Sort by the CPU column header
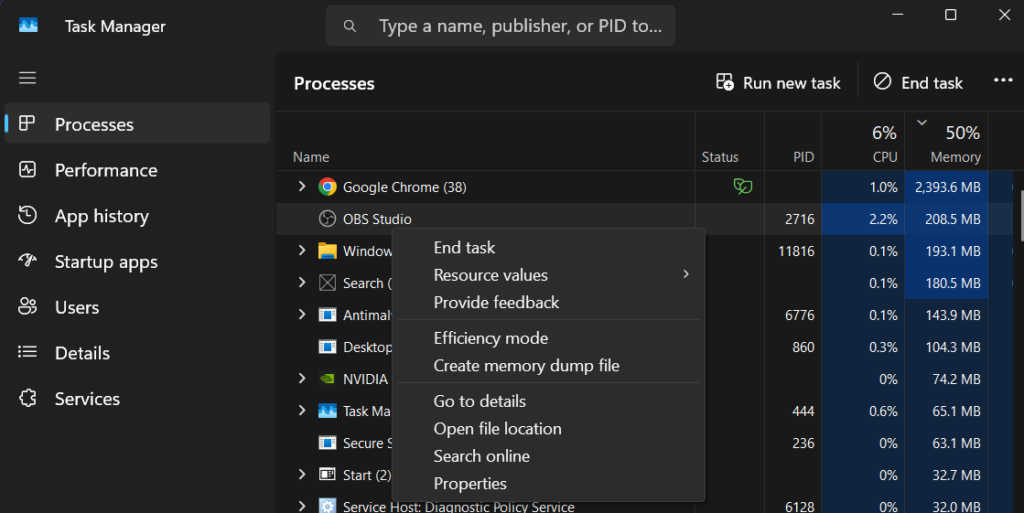Viewport: 1024px width, 513px height. [863, 142]
